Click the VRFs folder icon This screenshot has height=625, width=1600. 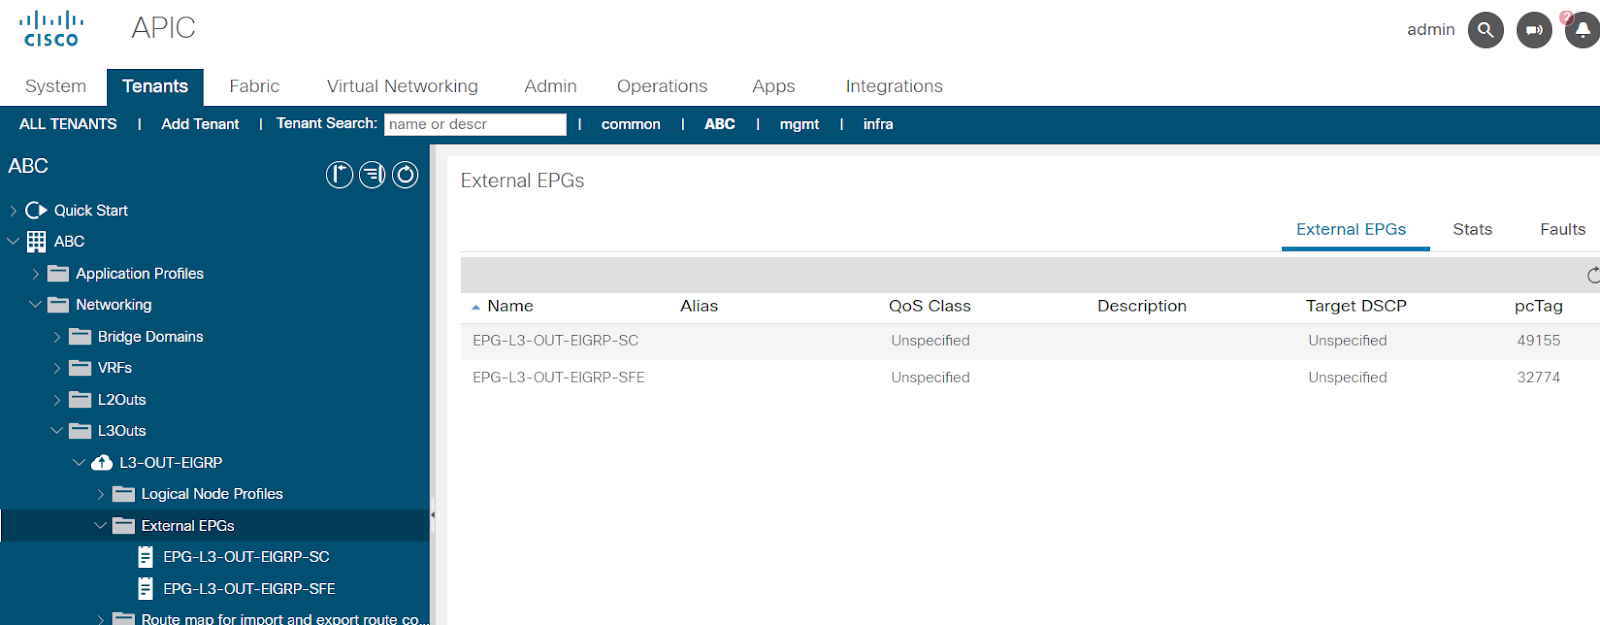81,367
